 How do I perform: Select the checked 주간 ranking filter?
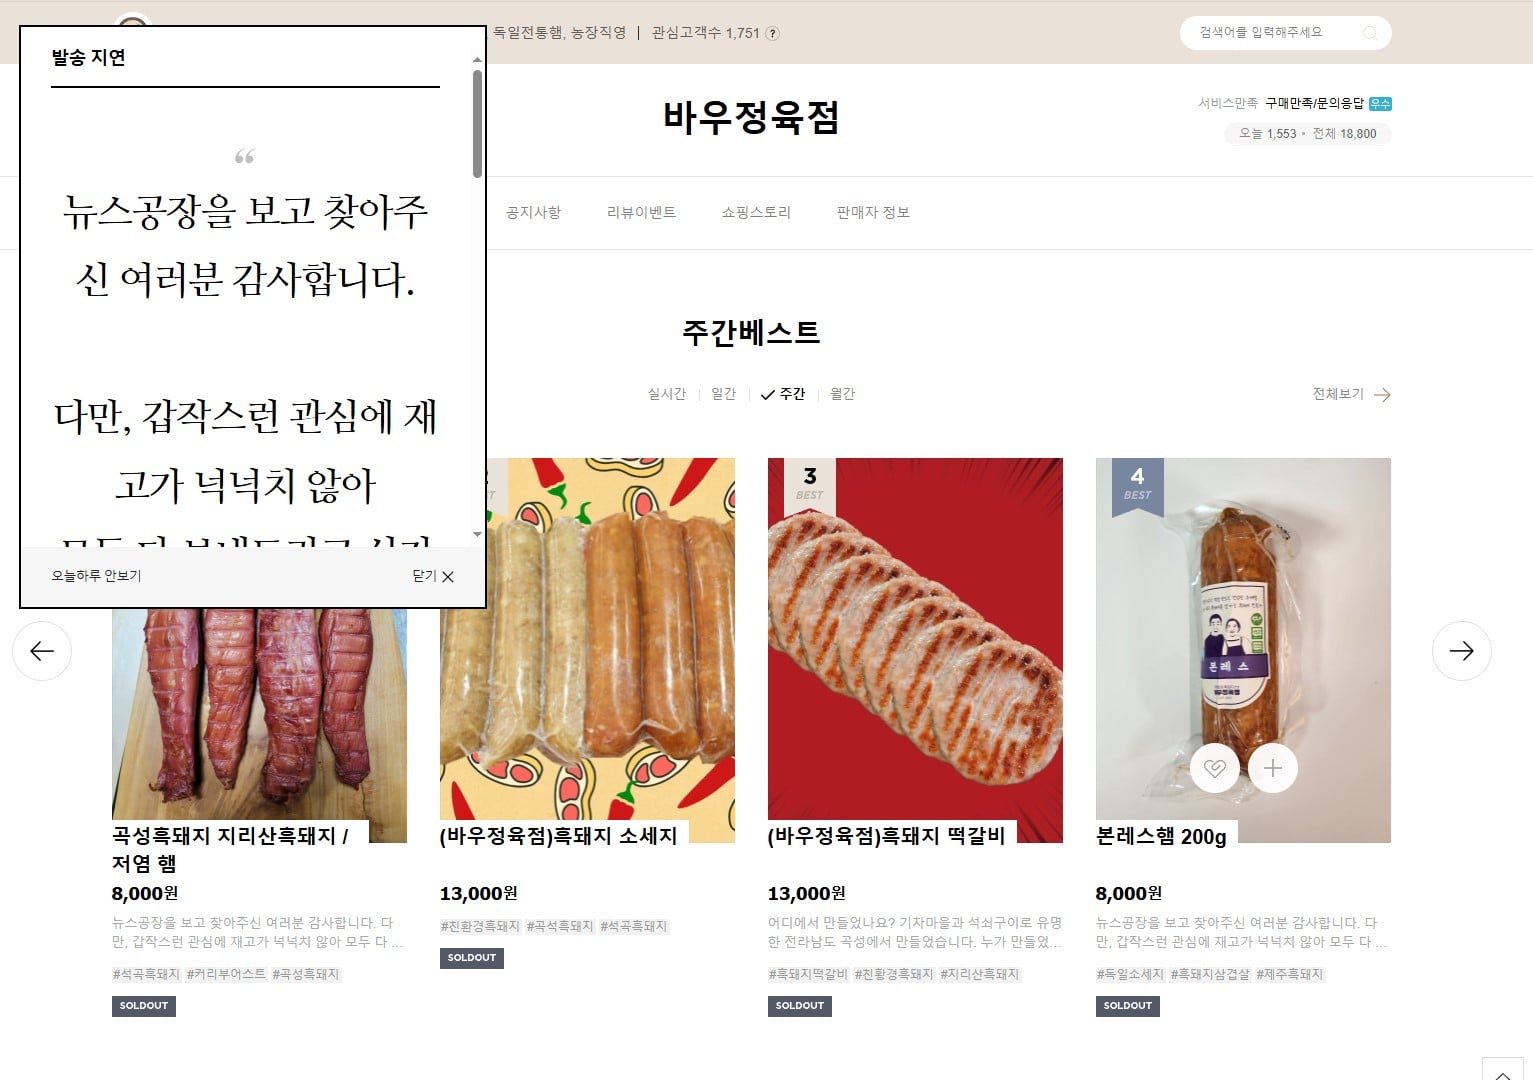pos(783,394)
